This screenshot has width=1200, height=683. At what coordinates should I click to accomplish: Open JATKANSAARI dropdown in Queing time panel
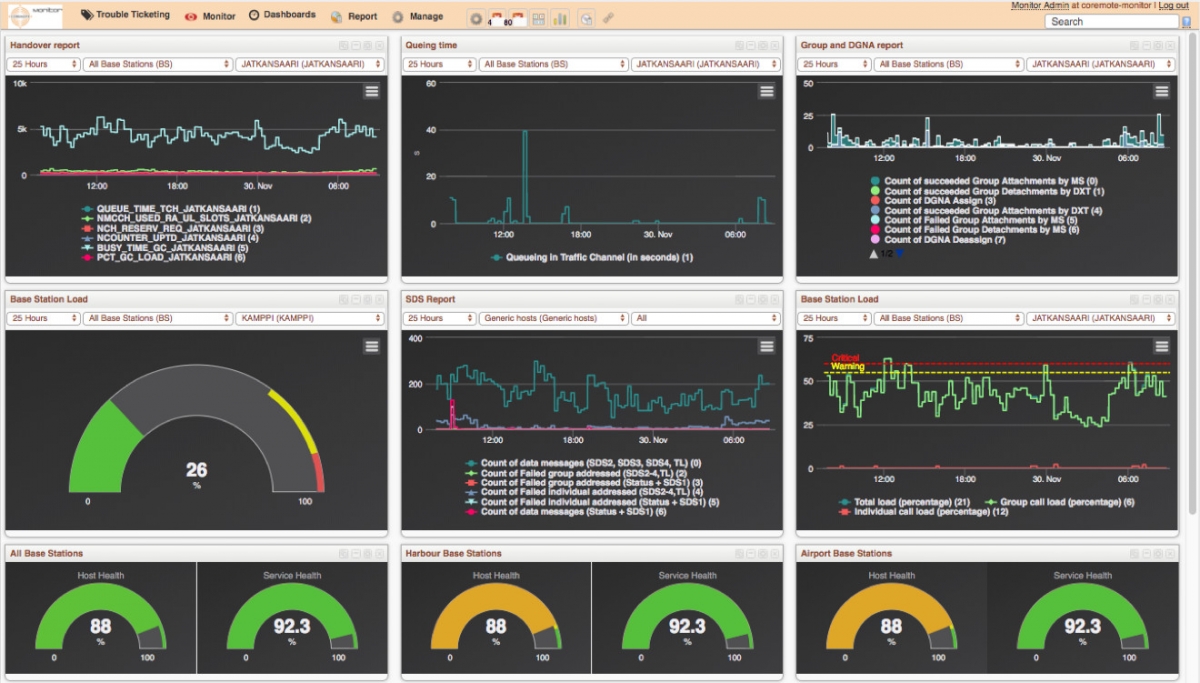705,64
